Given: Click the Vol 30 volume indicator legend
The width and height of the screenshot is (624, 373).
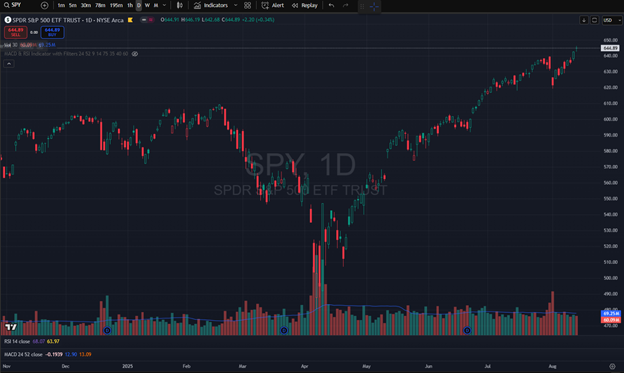Looking at the screenshot, I should click(11, 45).
